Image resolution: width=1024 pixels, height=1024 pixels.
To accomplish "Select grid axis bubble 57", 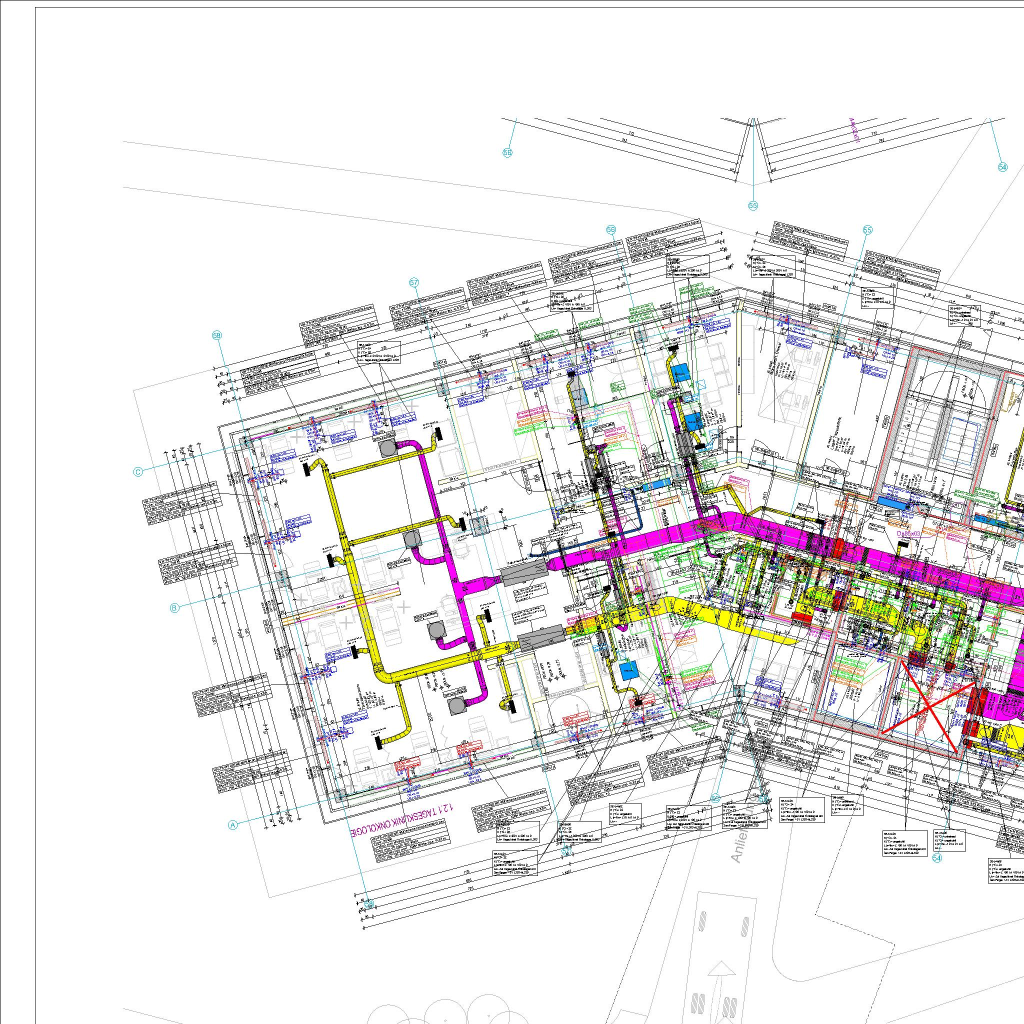I will pyautogui.click(x=414, y=283).
